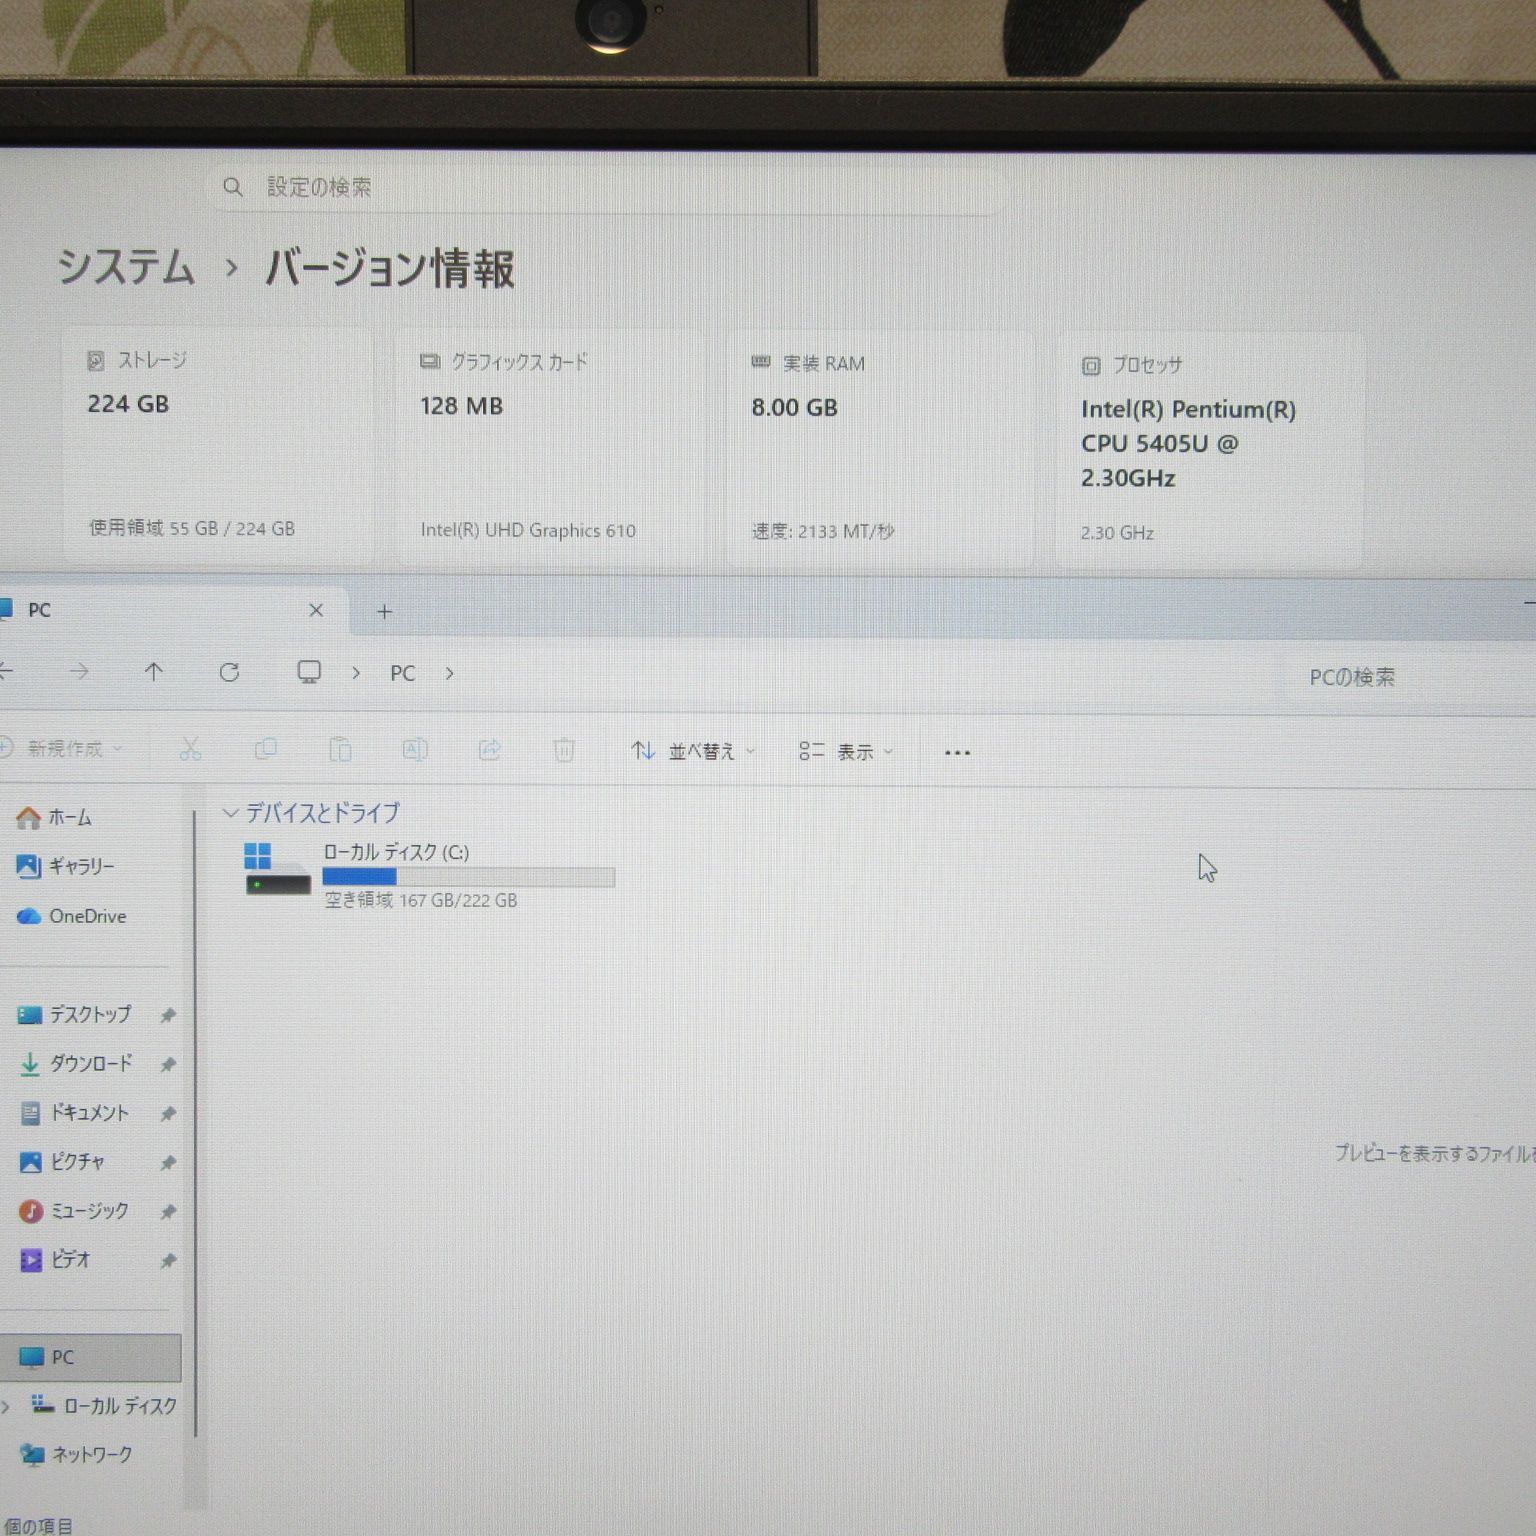Image resolution: width=1536 pixels, height=1536 pixels.
Task: Click the chevron after PC in address bar
Action: [450, 673]
